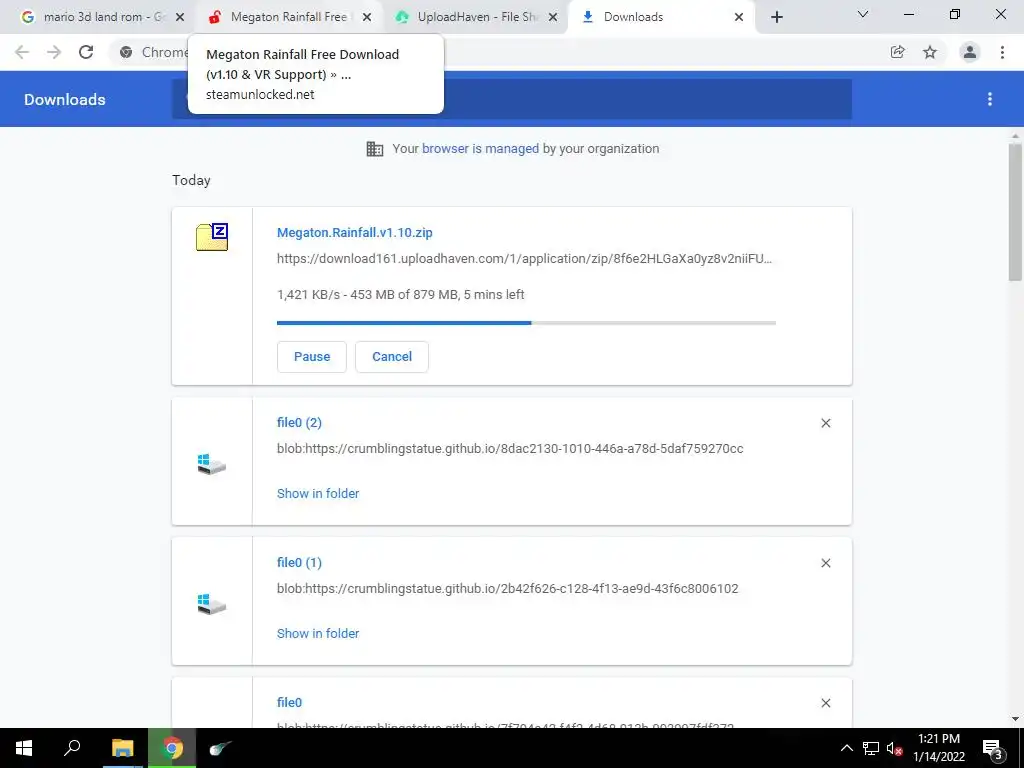Open the Chrome profile avatar
Image resolution: width=1024 pixels, height=768 pixels.
(970, 52)
